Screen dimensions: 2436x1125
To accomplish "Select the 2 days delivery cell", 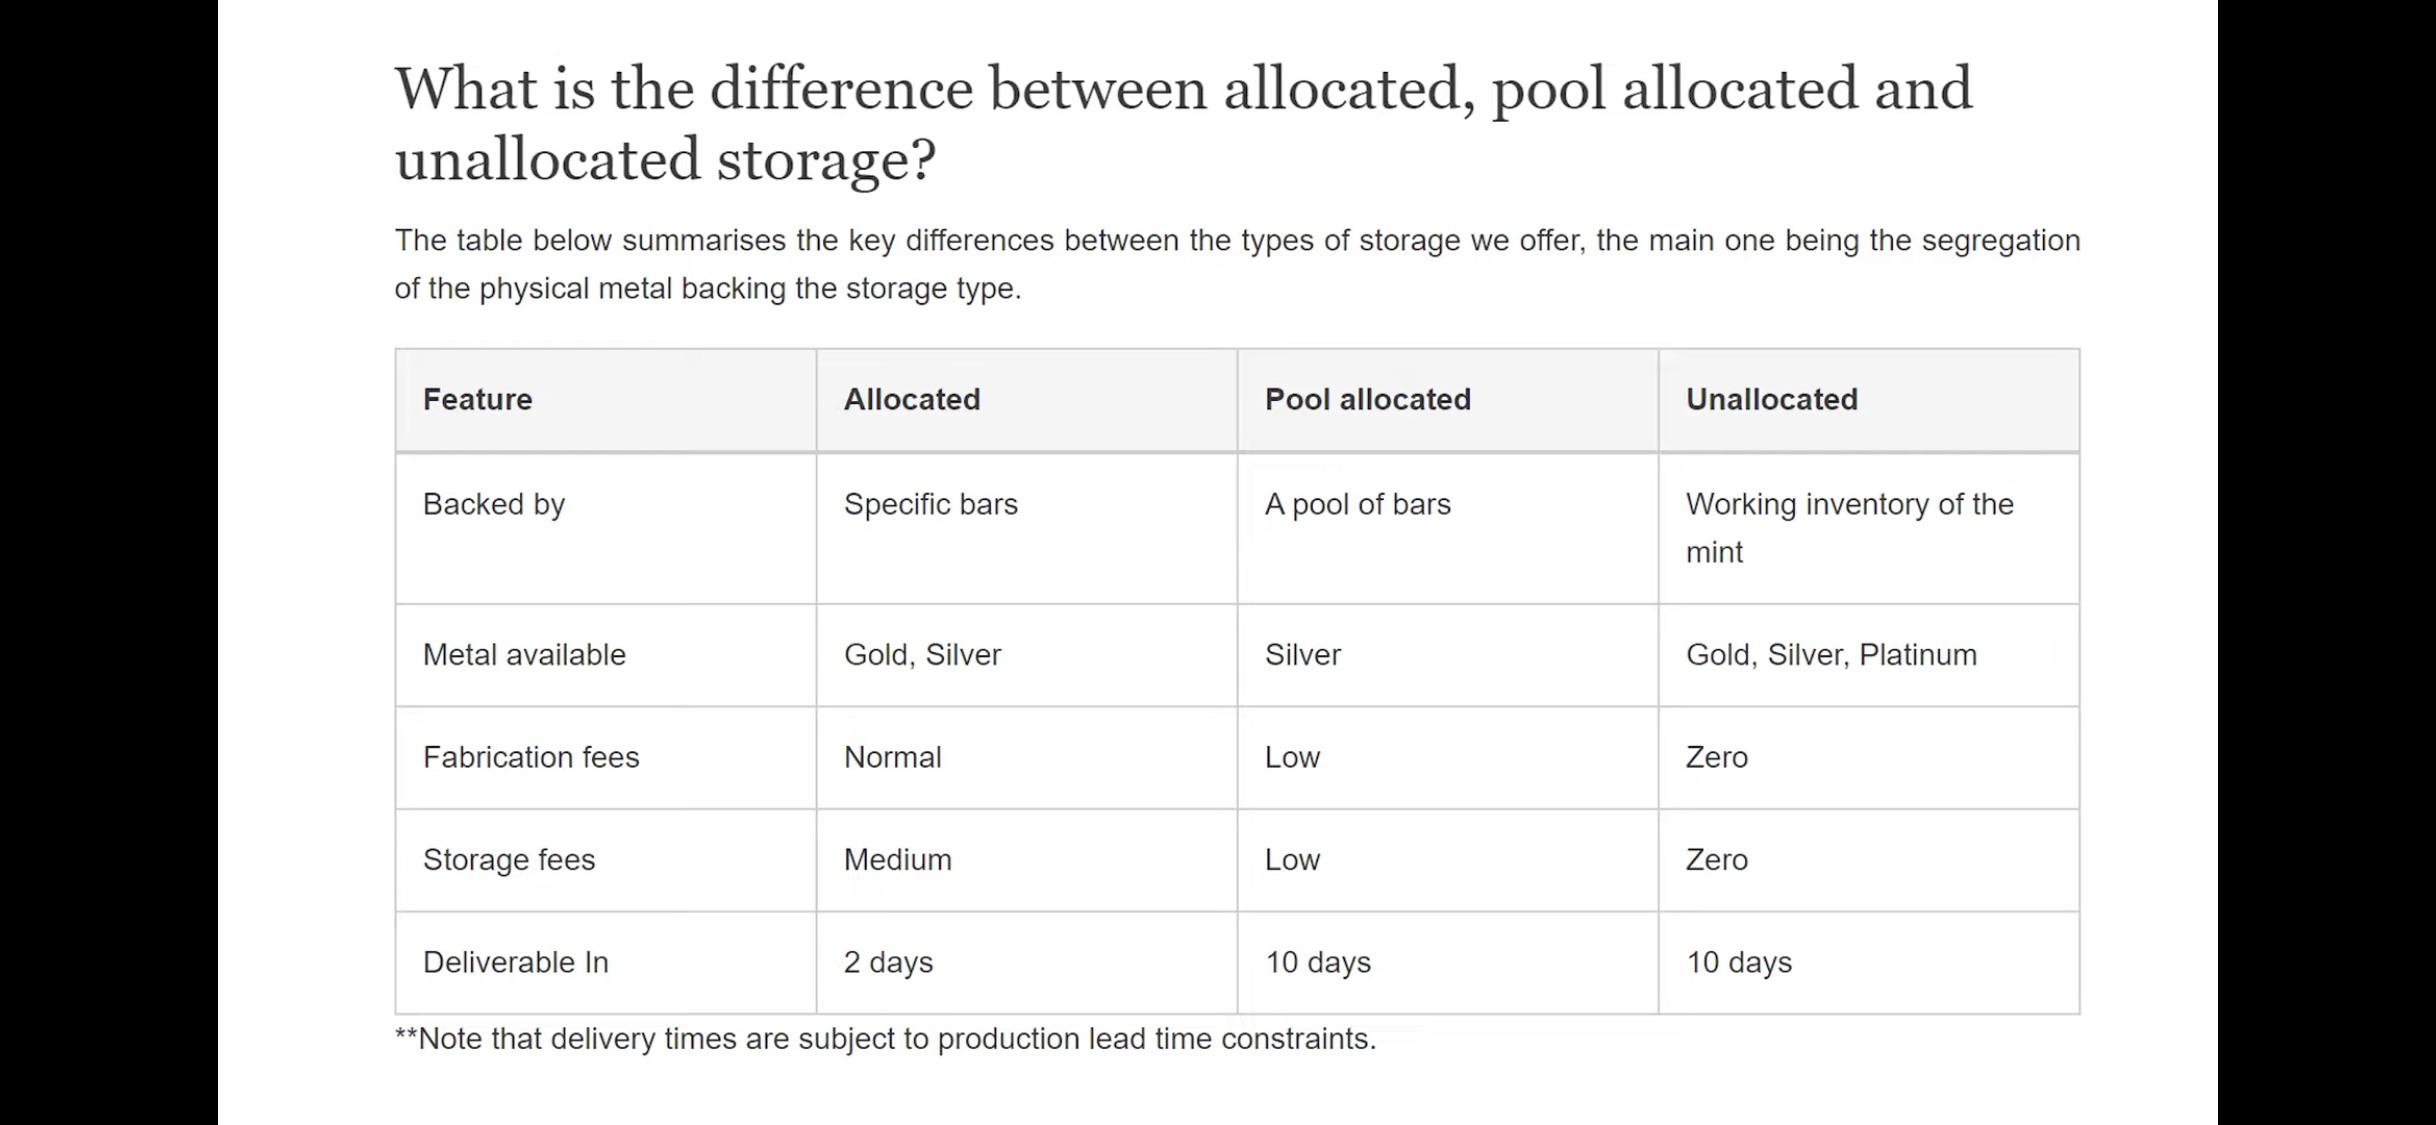I will 888,962.
